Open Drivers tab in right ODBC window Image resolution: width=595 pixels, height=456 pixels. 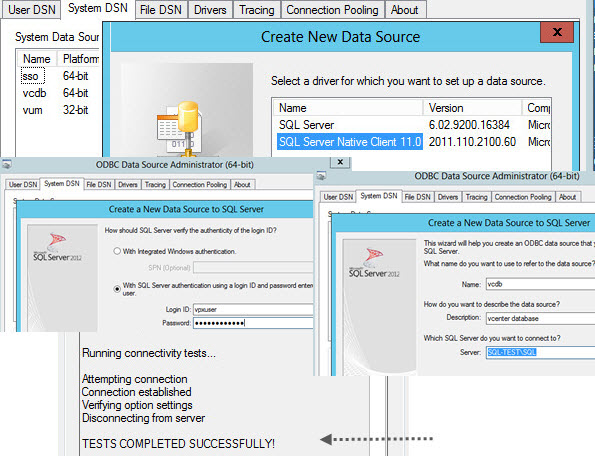point(448,197)
